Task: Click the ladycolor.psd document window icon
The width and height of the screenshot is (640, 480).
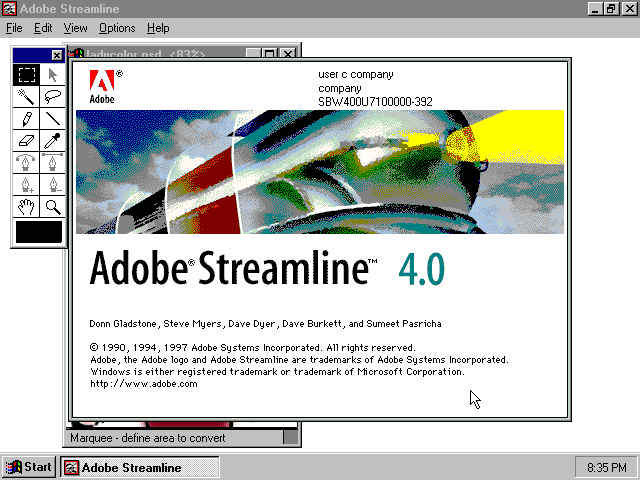Action: click(x=76, y=53)
